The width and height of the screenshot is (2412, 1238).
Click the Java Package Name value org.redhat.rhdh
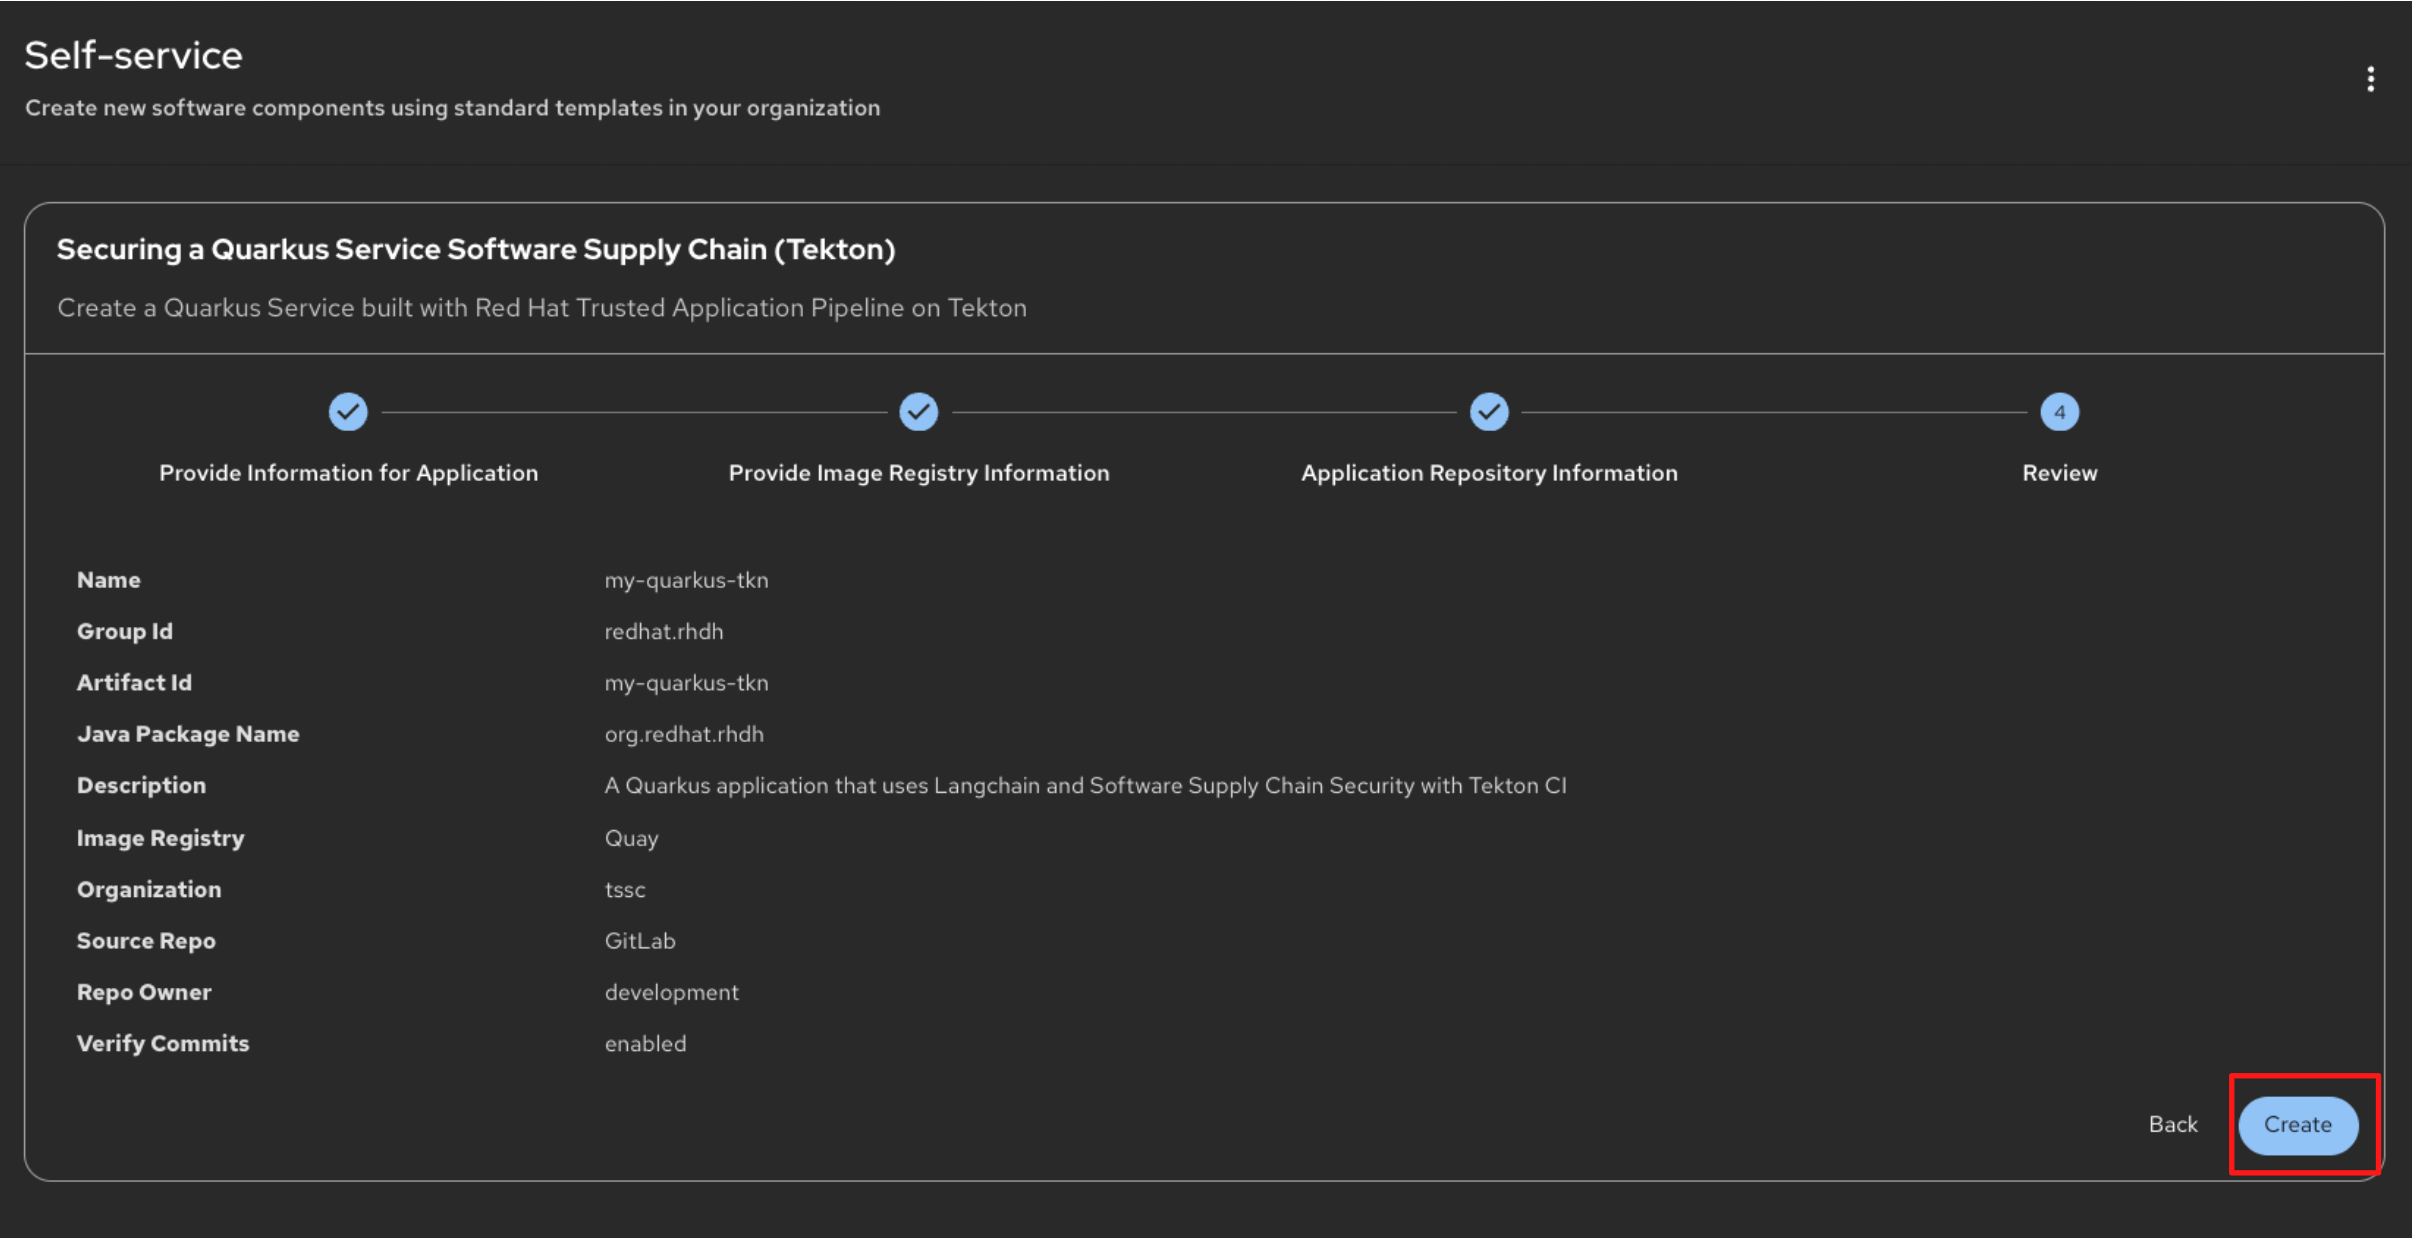tap(683, 735)
